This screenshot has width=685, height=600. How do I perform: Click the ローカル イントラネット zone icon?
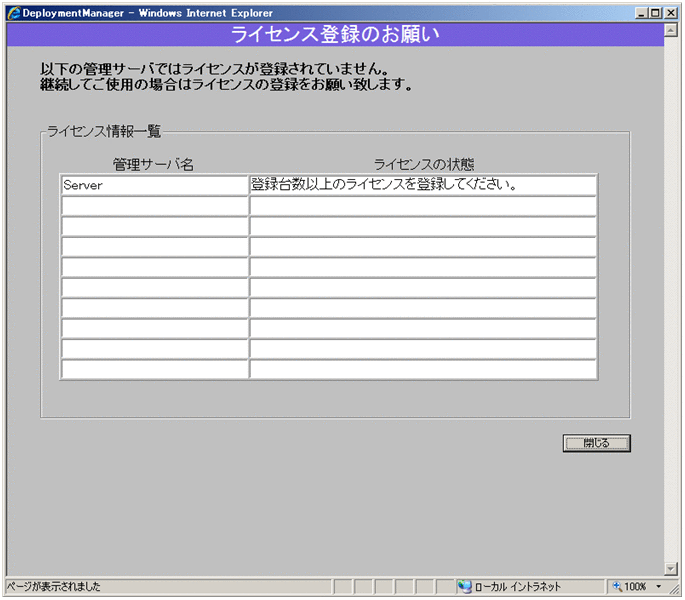point(464,586)
